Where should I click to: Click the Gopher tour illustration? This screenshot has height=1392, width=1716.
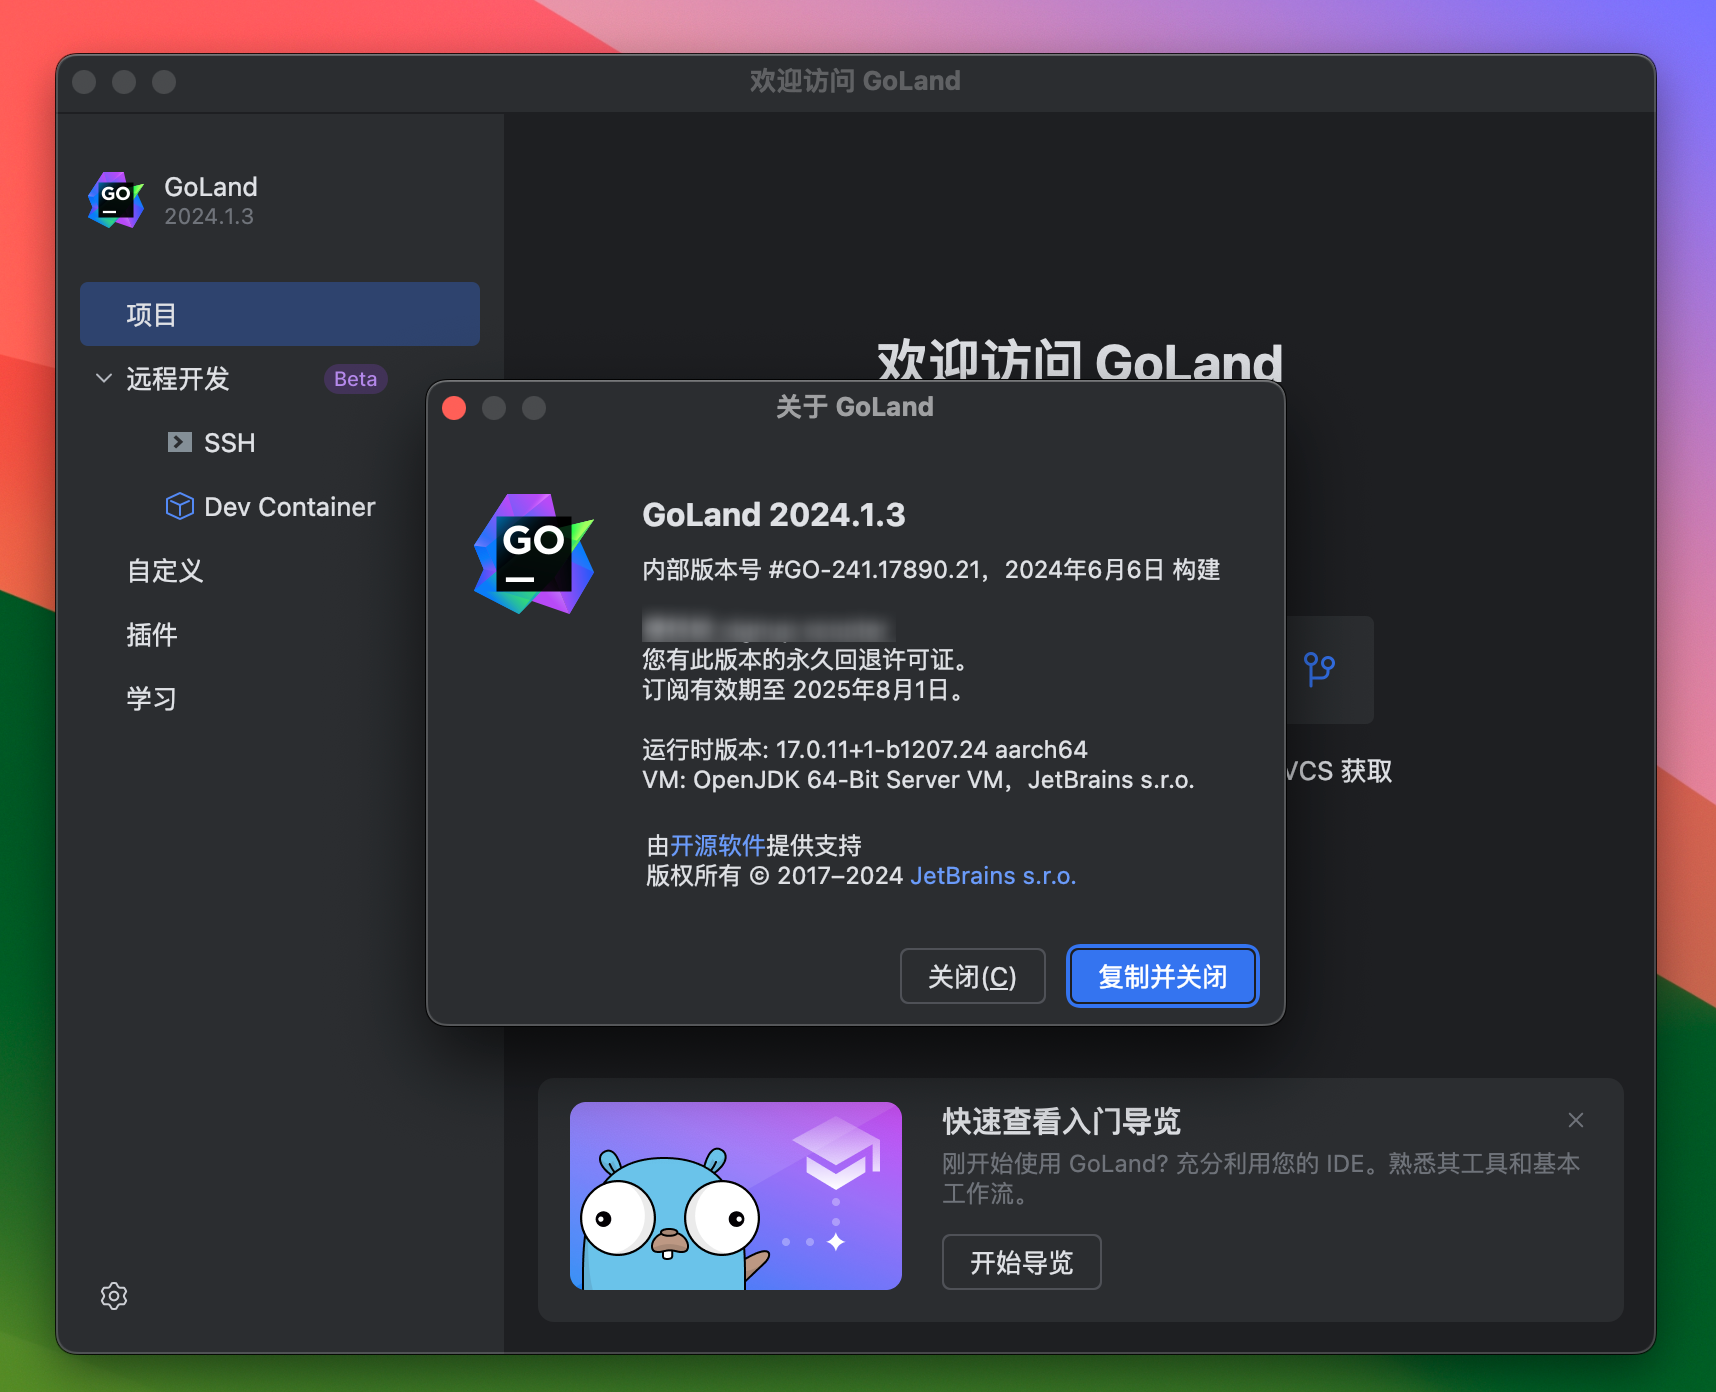[x=736, y=1196]
